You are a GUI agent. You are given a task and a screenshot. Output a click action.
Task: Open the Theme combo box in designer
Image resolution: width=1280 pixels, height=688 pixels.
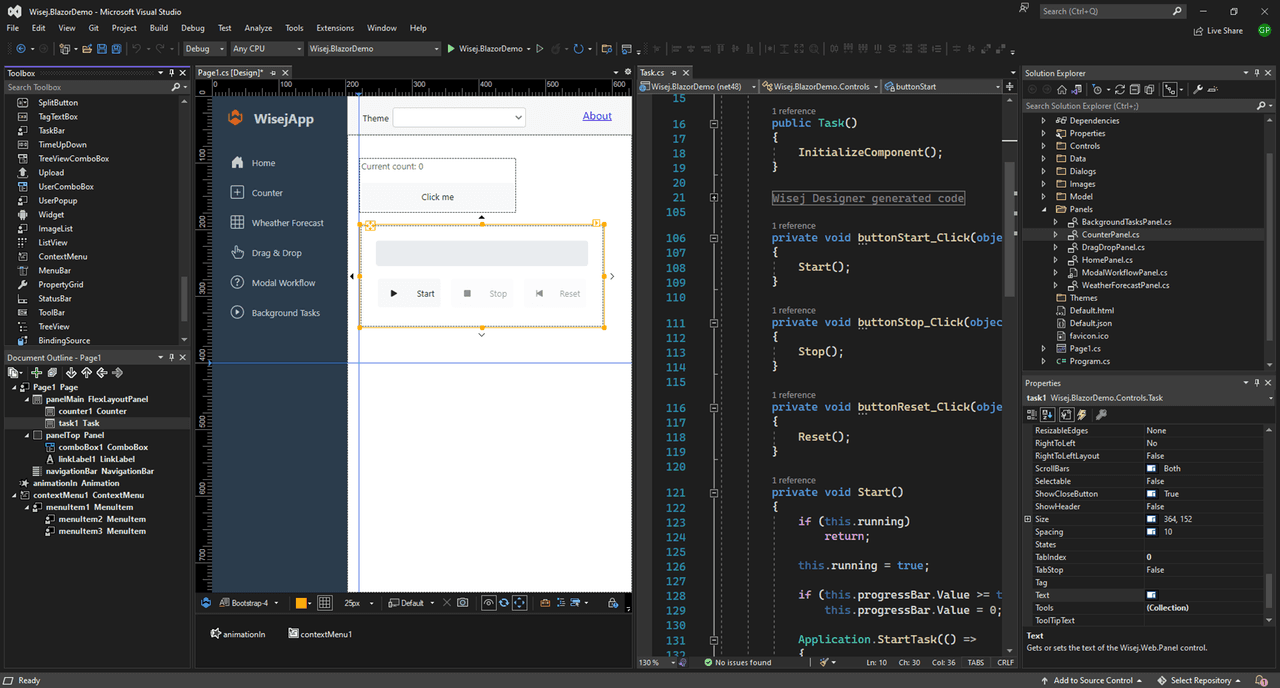coord(459,117)
